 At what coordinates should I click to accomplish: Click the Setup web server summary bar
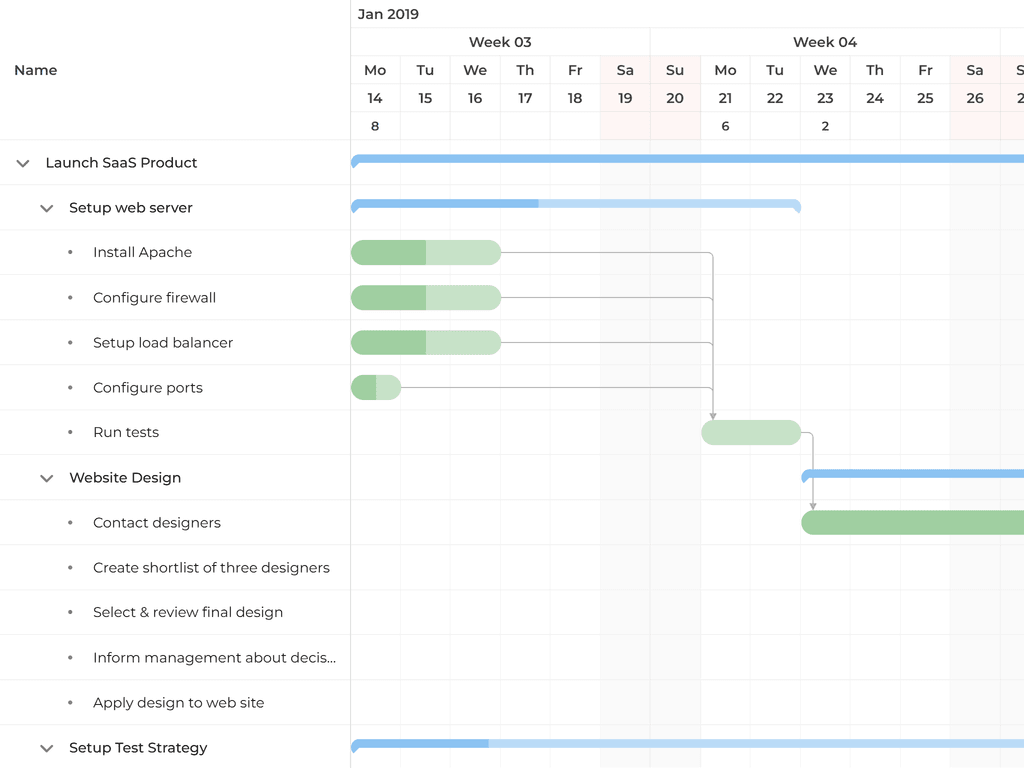point(575,207)
